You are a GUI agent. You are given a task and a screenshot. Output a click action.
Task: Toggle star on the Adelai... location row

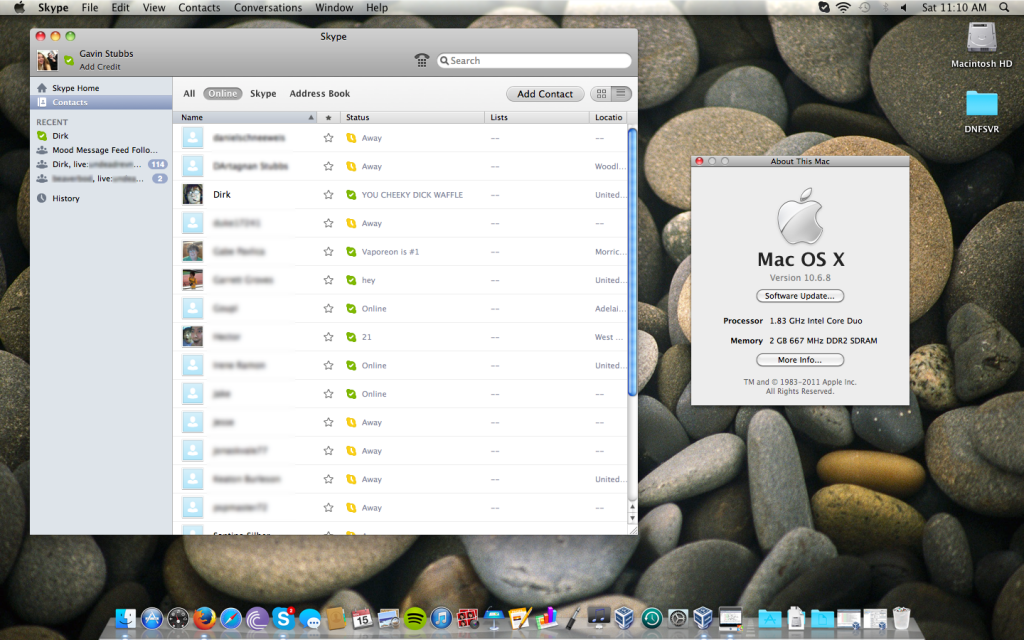[x=328, y=308]
